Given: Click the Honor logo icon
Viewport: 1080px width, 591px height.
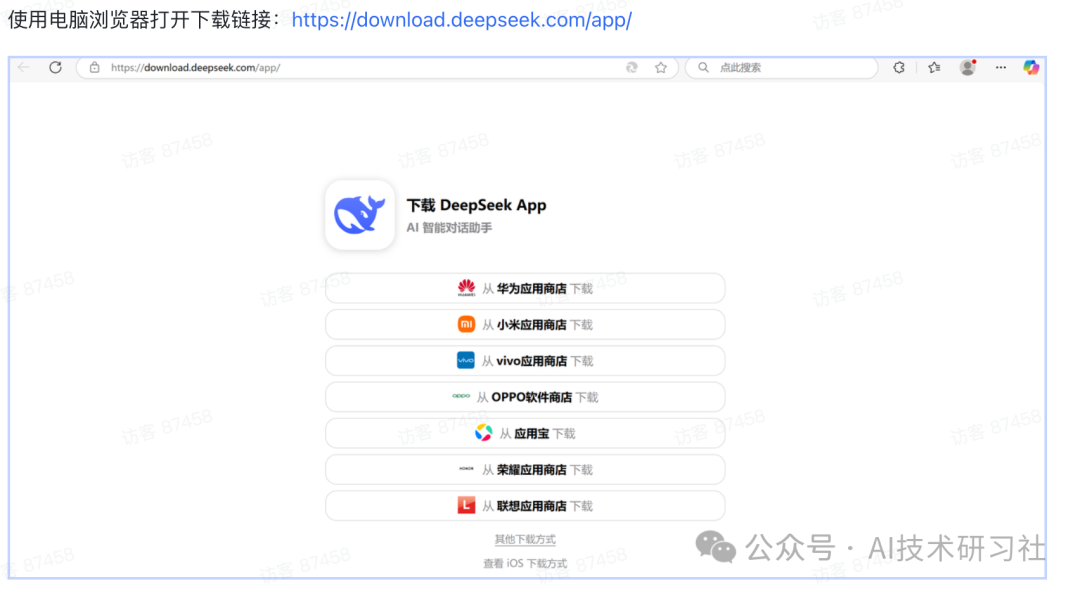Looking at the screenshot, I should click(466, 468).
